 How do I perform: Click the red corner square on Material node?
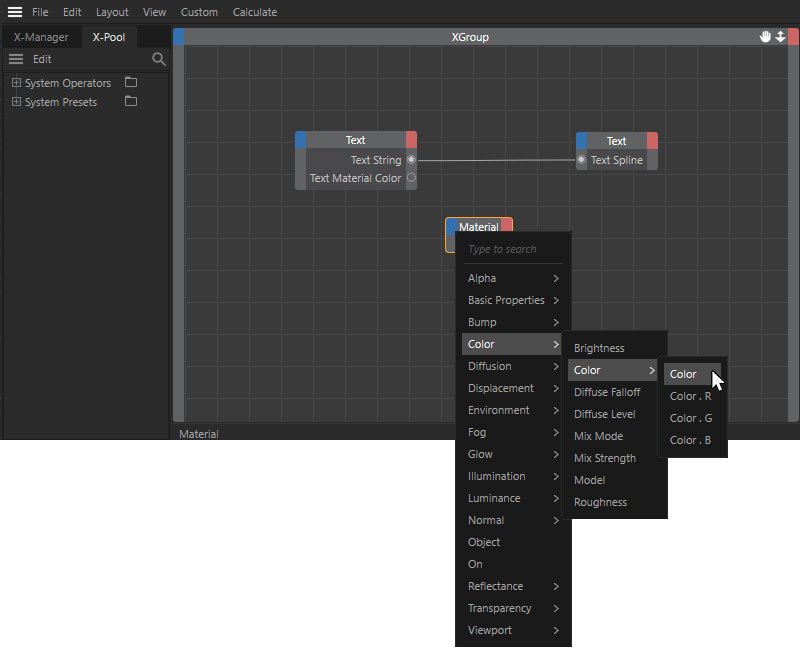[506, 226]
